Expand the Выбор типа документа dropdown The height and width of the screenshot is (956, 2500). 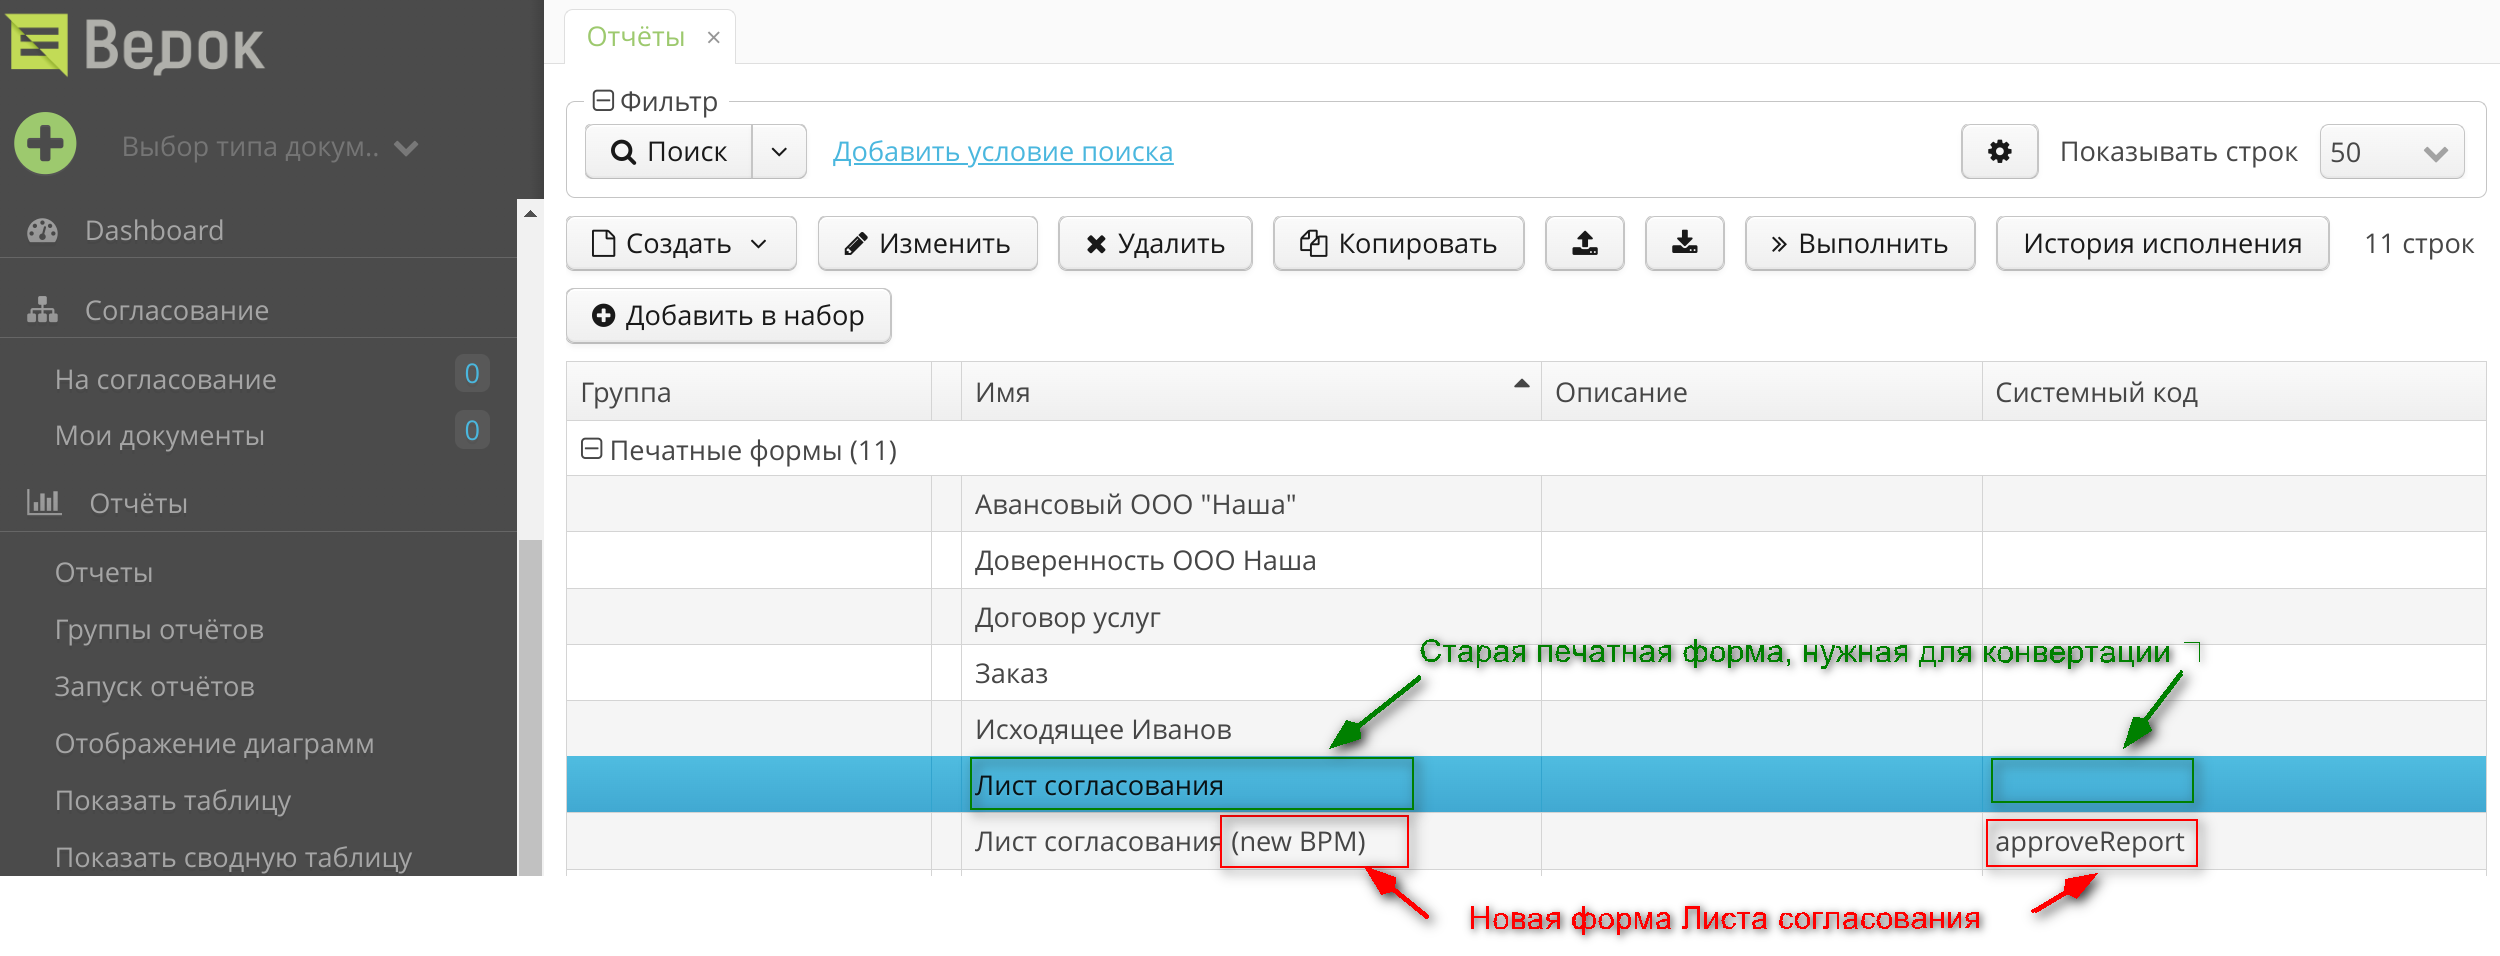[406, 149]
